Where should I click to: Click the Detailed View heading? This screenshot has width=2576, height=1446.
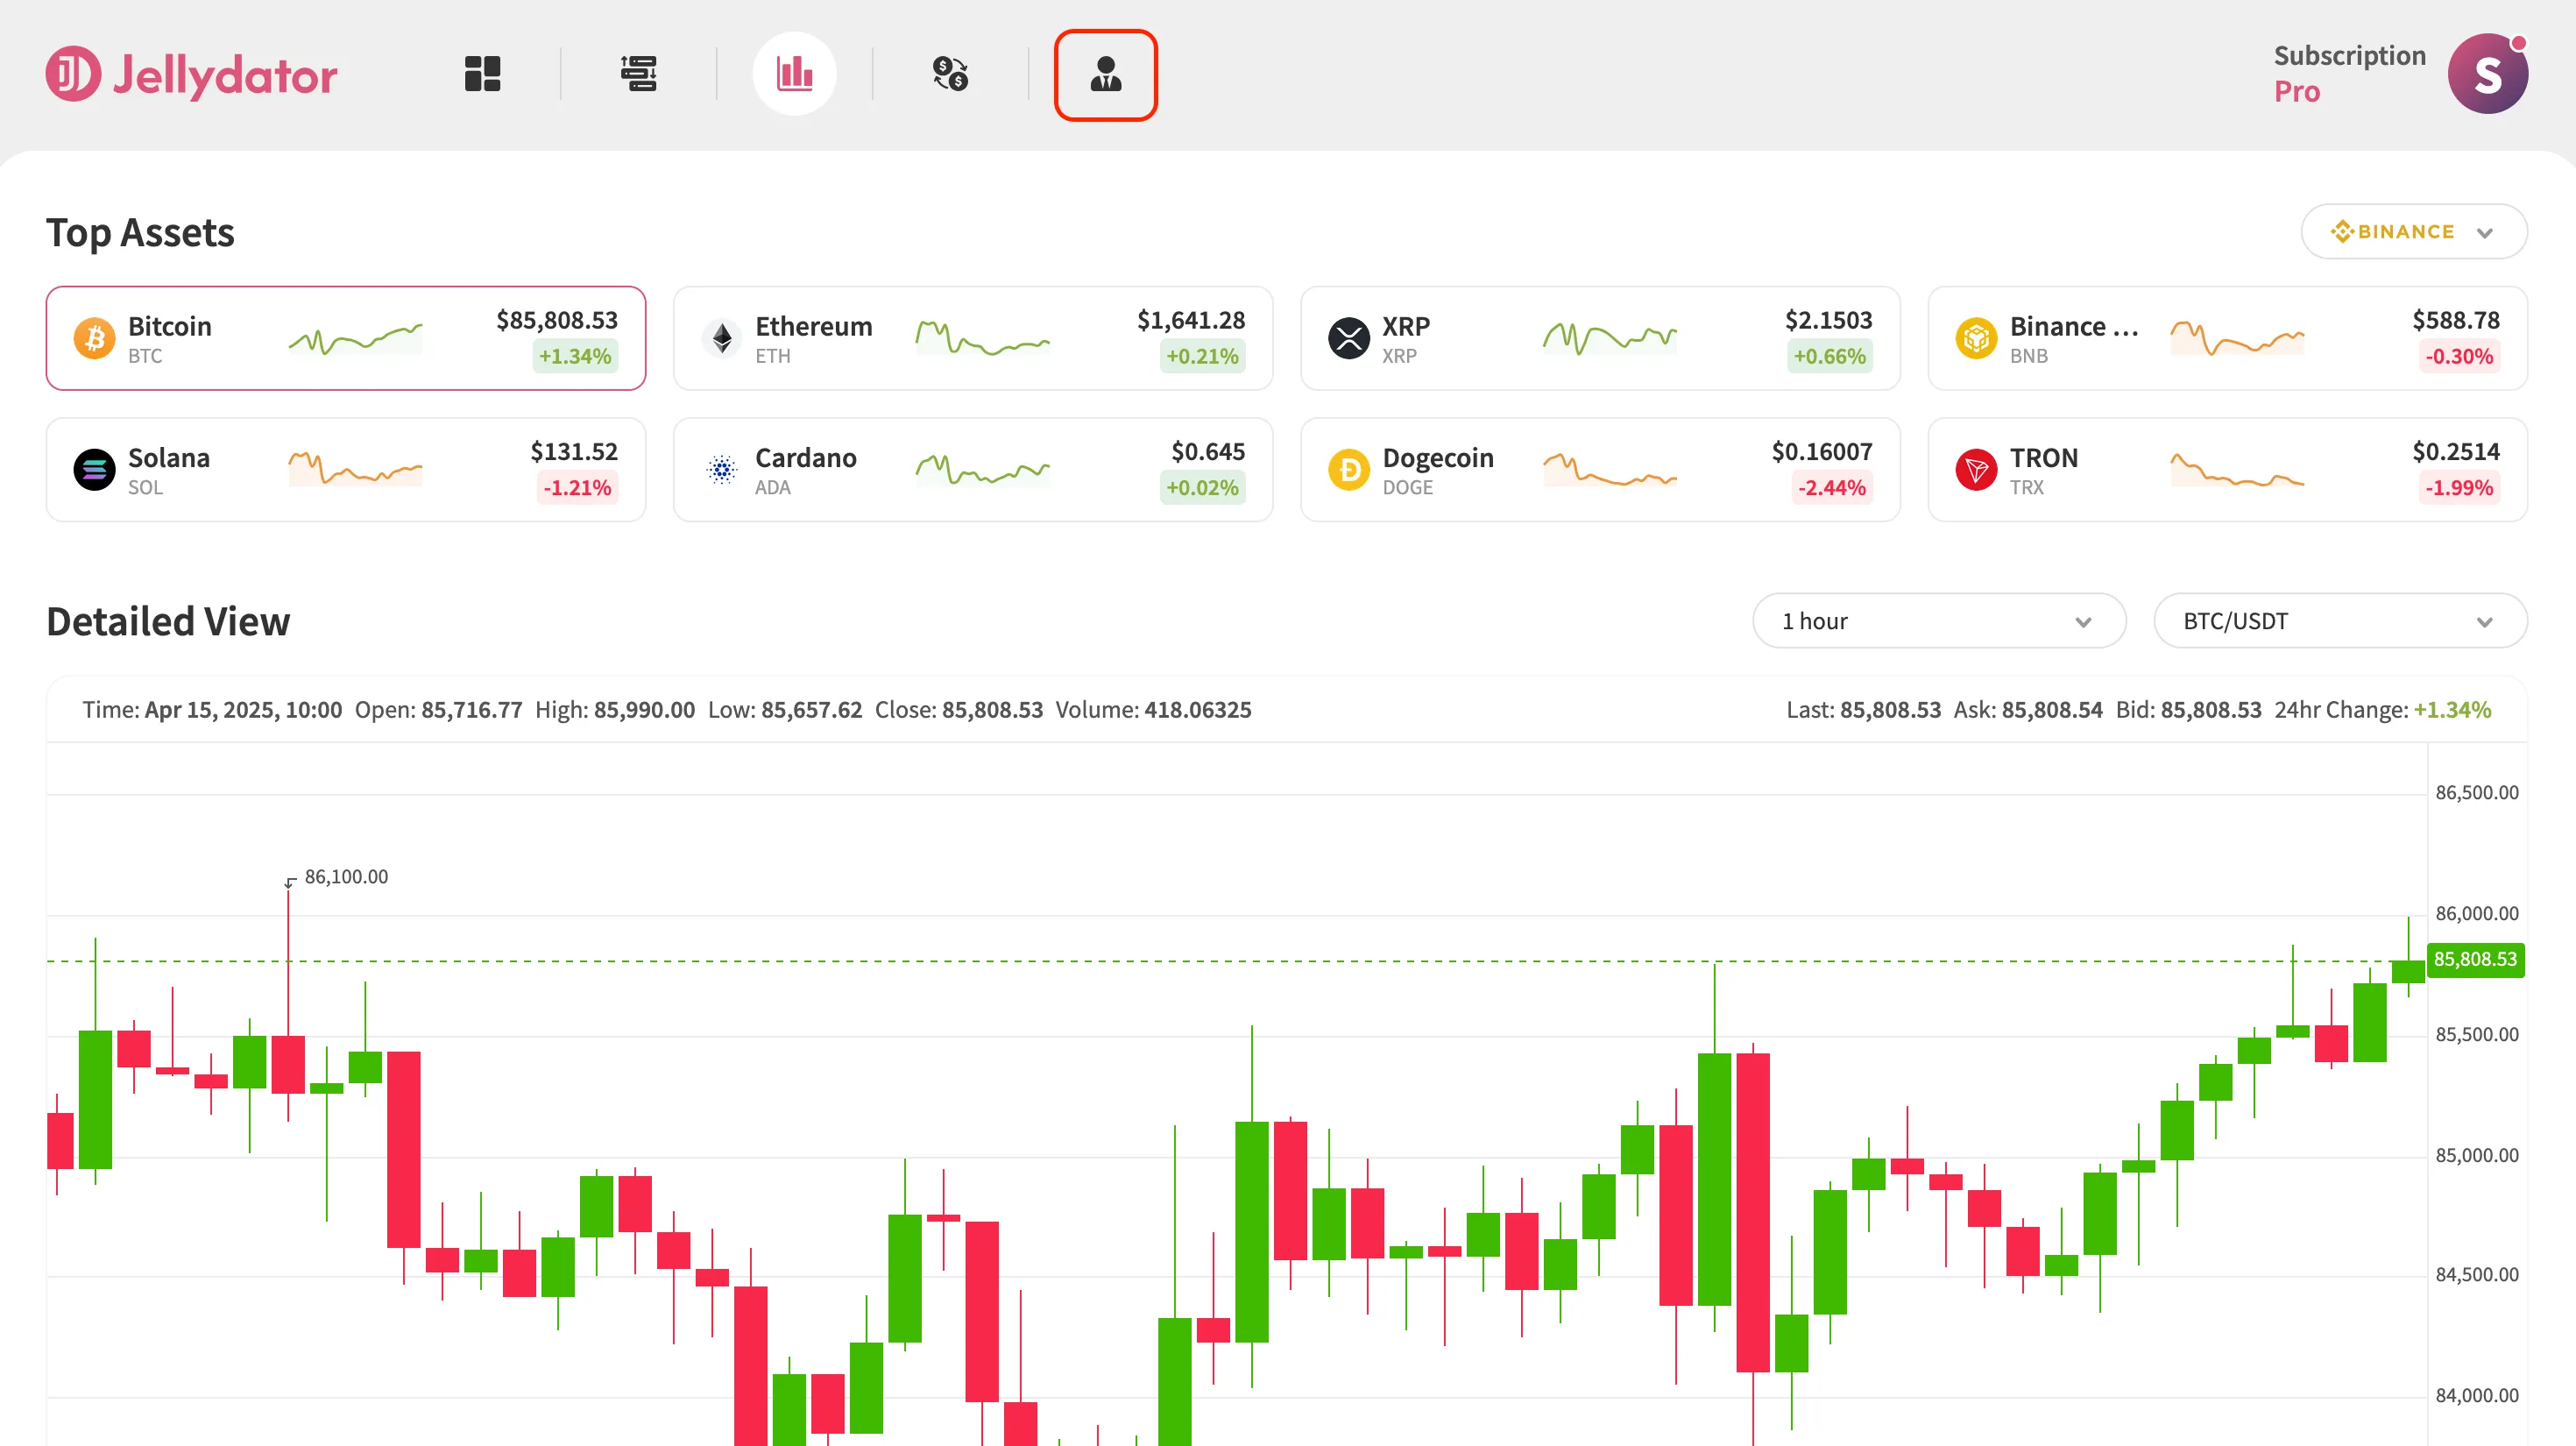tap(168, 621)
